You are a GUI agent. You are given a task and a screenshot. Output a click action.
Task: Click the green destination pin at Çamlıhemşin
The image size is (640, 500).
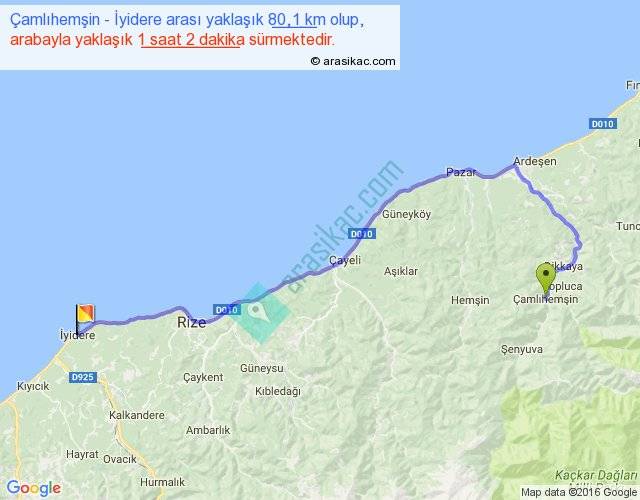coord(545,275)
